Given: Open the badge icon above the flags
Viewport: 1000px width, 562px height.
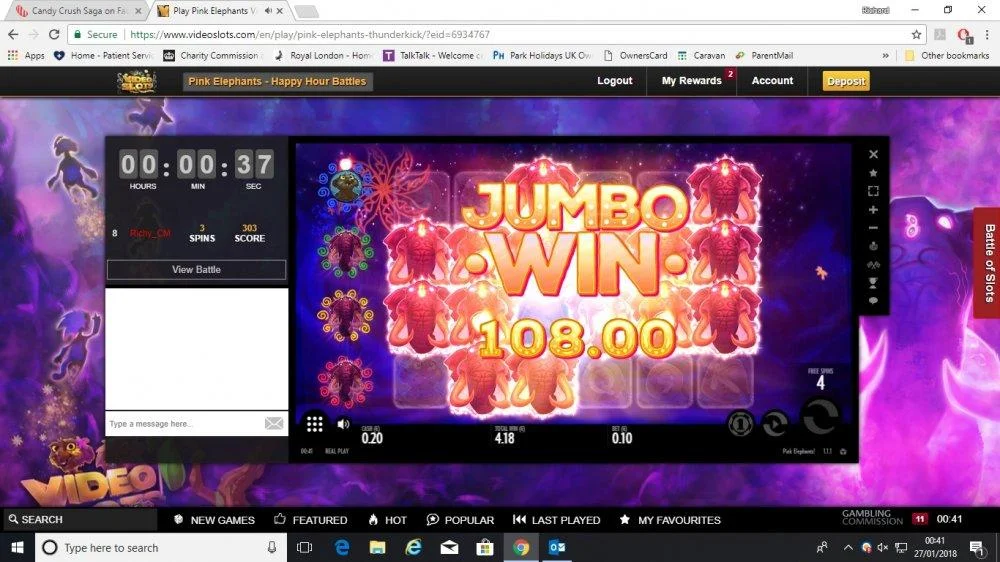Looking at the screenshot, I should click(x=873, y=246).
